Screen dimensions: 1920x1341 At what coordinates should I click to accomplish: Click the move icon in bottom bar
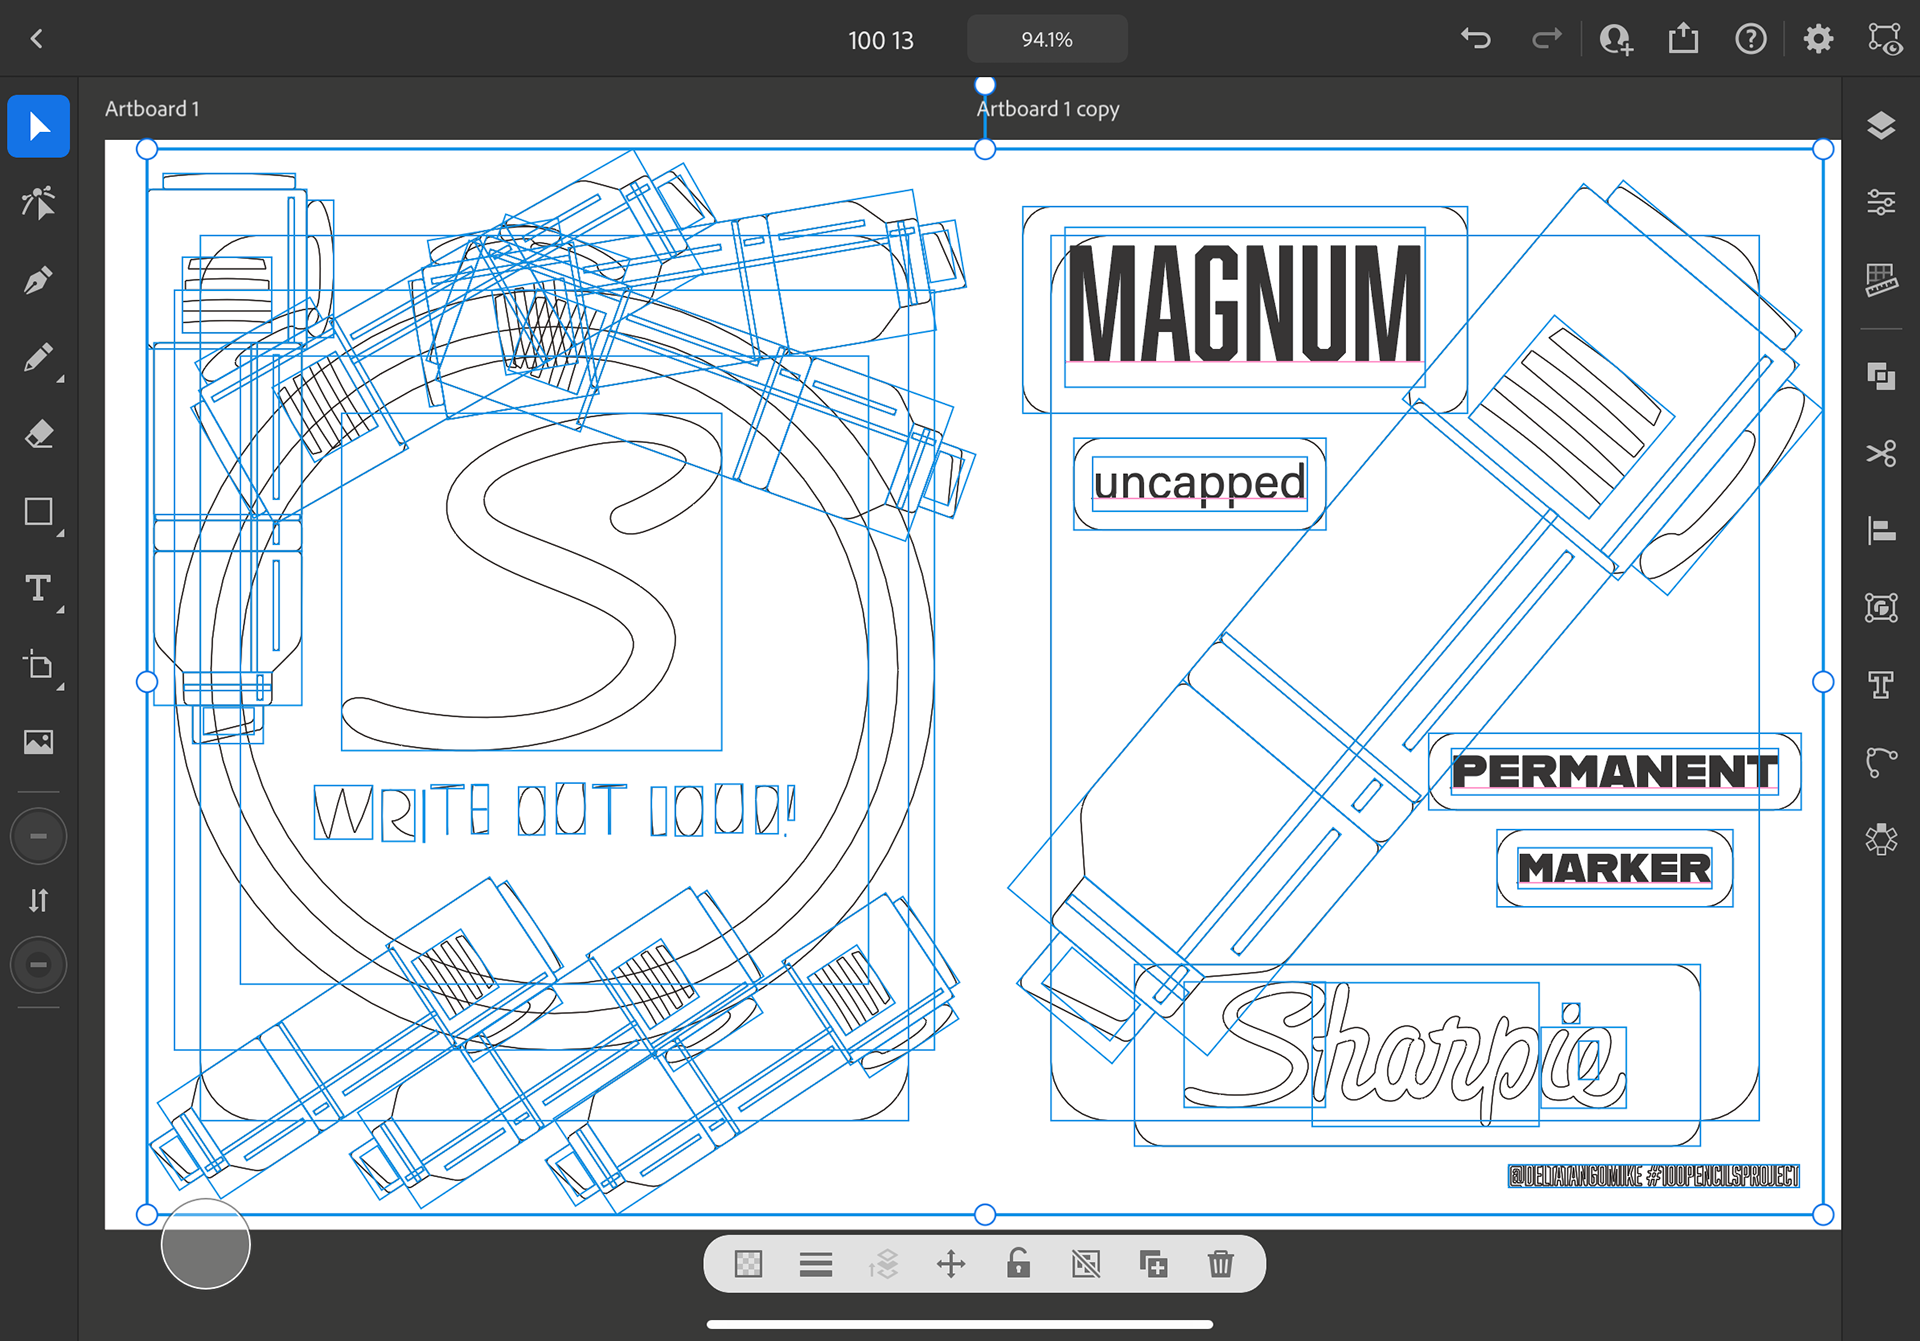click(x=951, y=1264)
